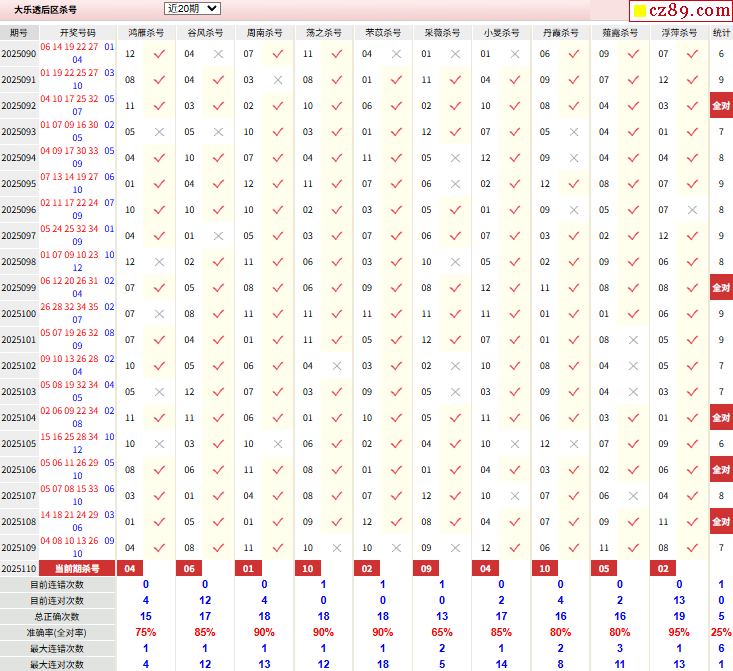Viewport: 733px width, 671px height.
Task: Select the 浮萍杀号 column header
Action: click(679, 33)
